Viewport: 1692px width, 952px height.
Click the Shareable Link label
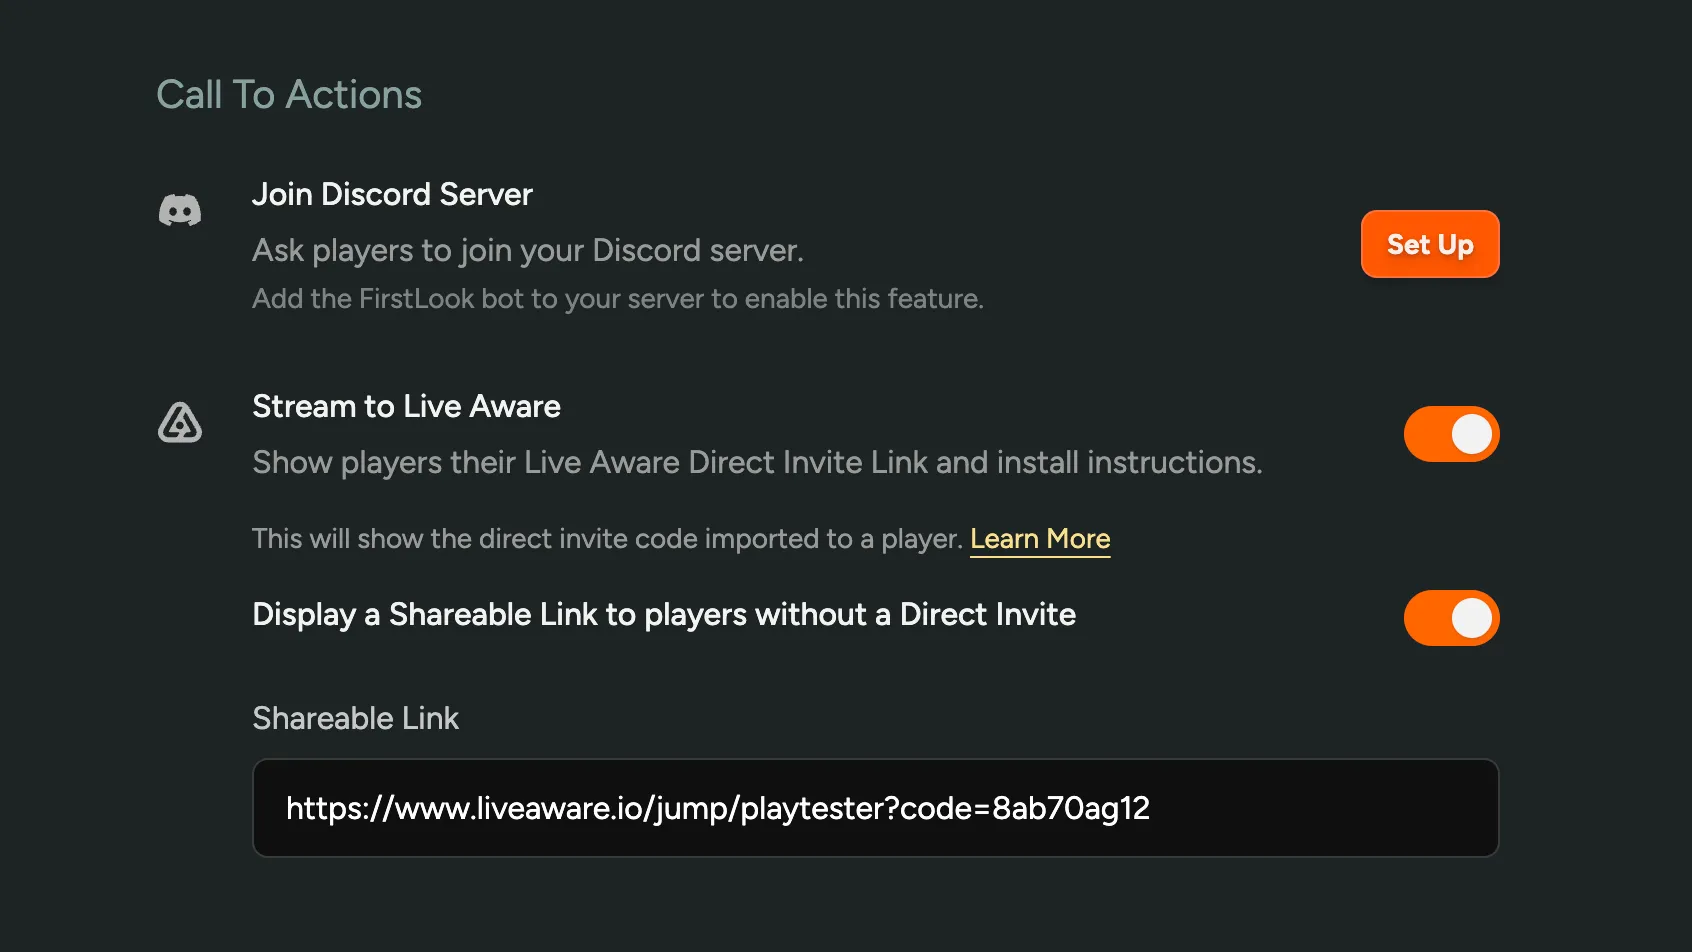[x=355, y=718]
